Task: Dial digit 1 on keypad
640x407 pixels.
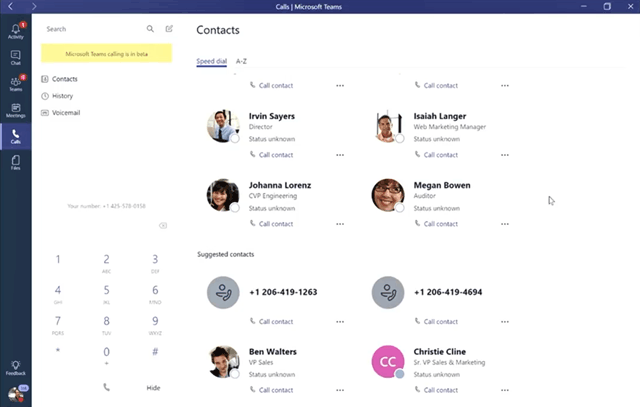Action: click(x=58, y=260)
